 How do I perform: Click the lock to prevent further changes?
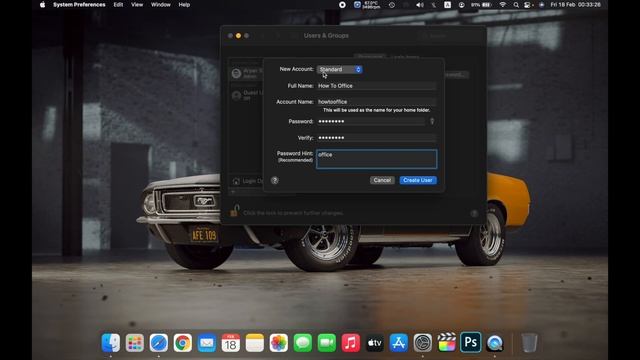(x=235, y=211)
